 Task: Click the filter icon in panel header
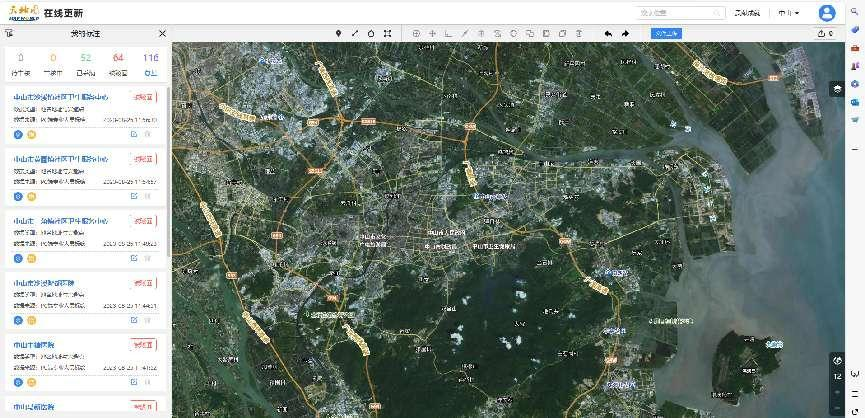pos(9,34)
